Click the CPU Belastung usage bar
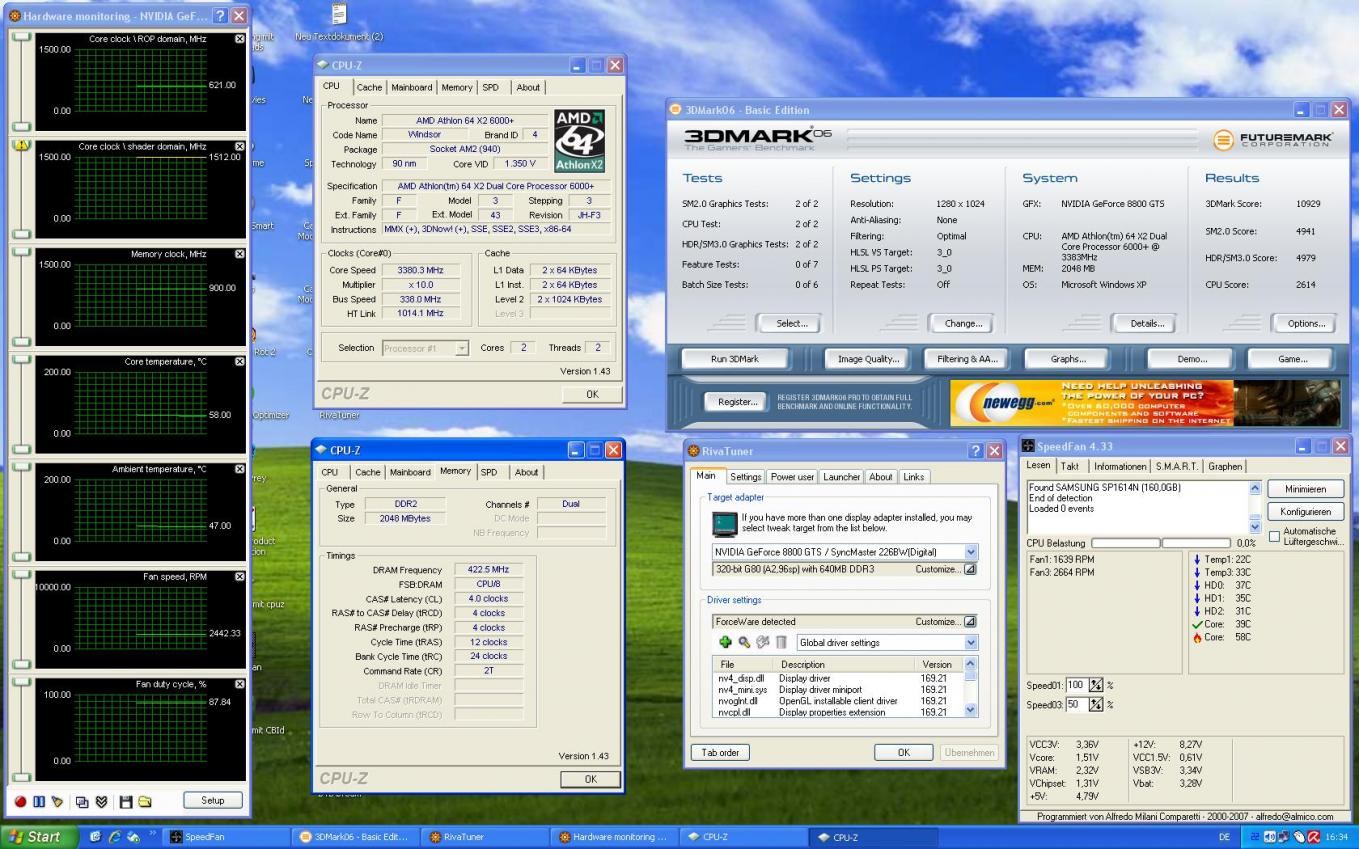The width and height of the screenshot is (1359, 849). (x=1160, y=543)
